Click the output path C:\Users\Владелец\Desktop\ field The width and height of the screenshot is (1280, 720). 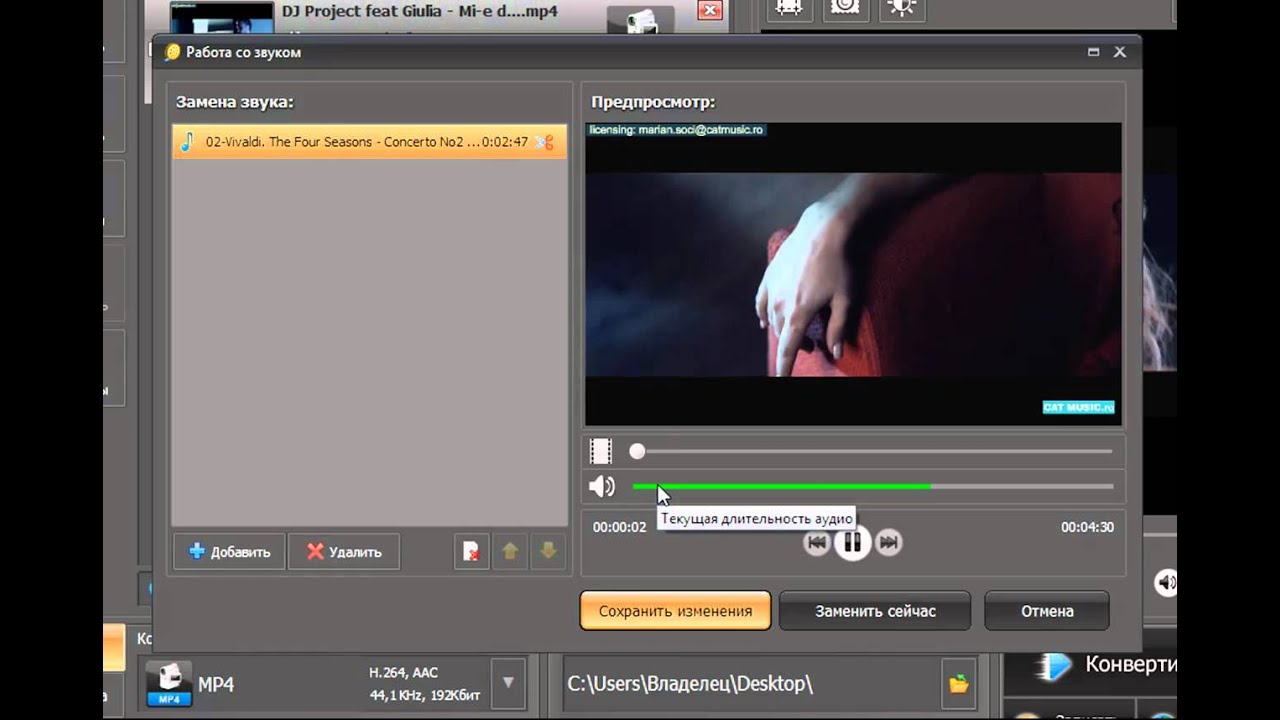coord(752,684)
